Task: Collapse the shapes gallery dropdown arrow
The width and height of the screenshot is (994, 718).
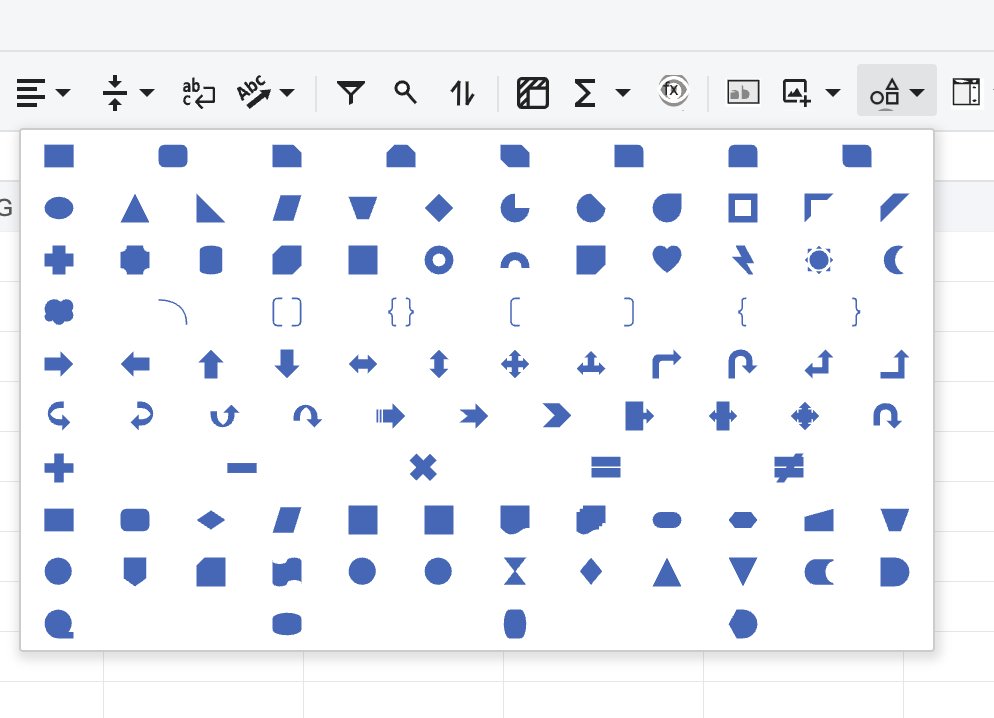Action: click(x=917, y=93)
